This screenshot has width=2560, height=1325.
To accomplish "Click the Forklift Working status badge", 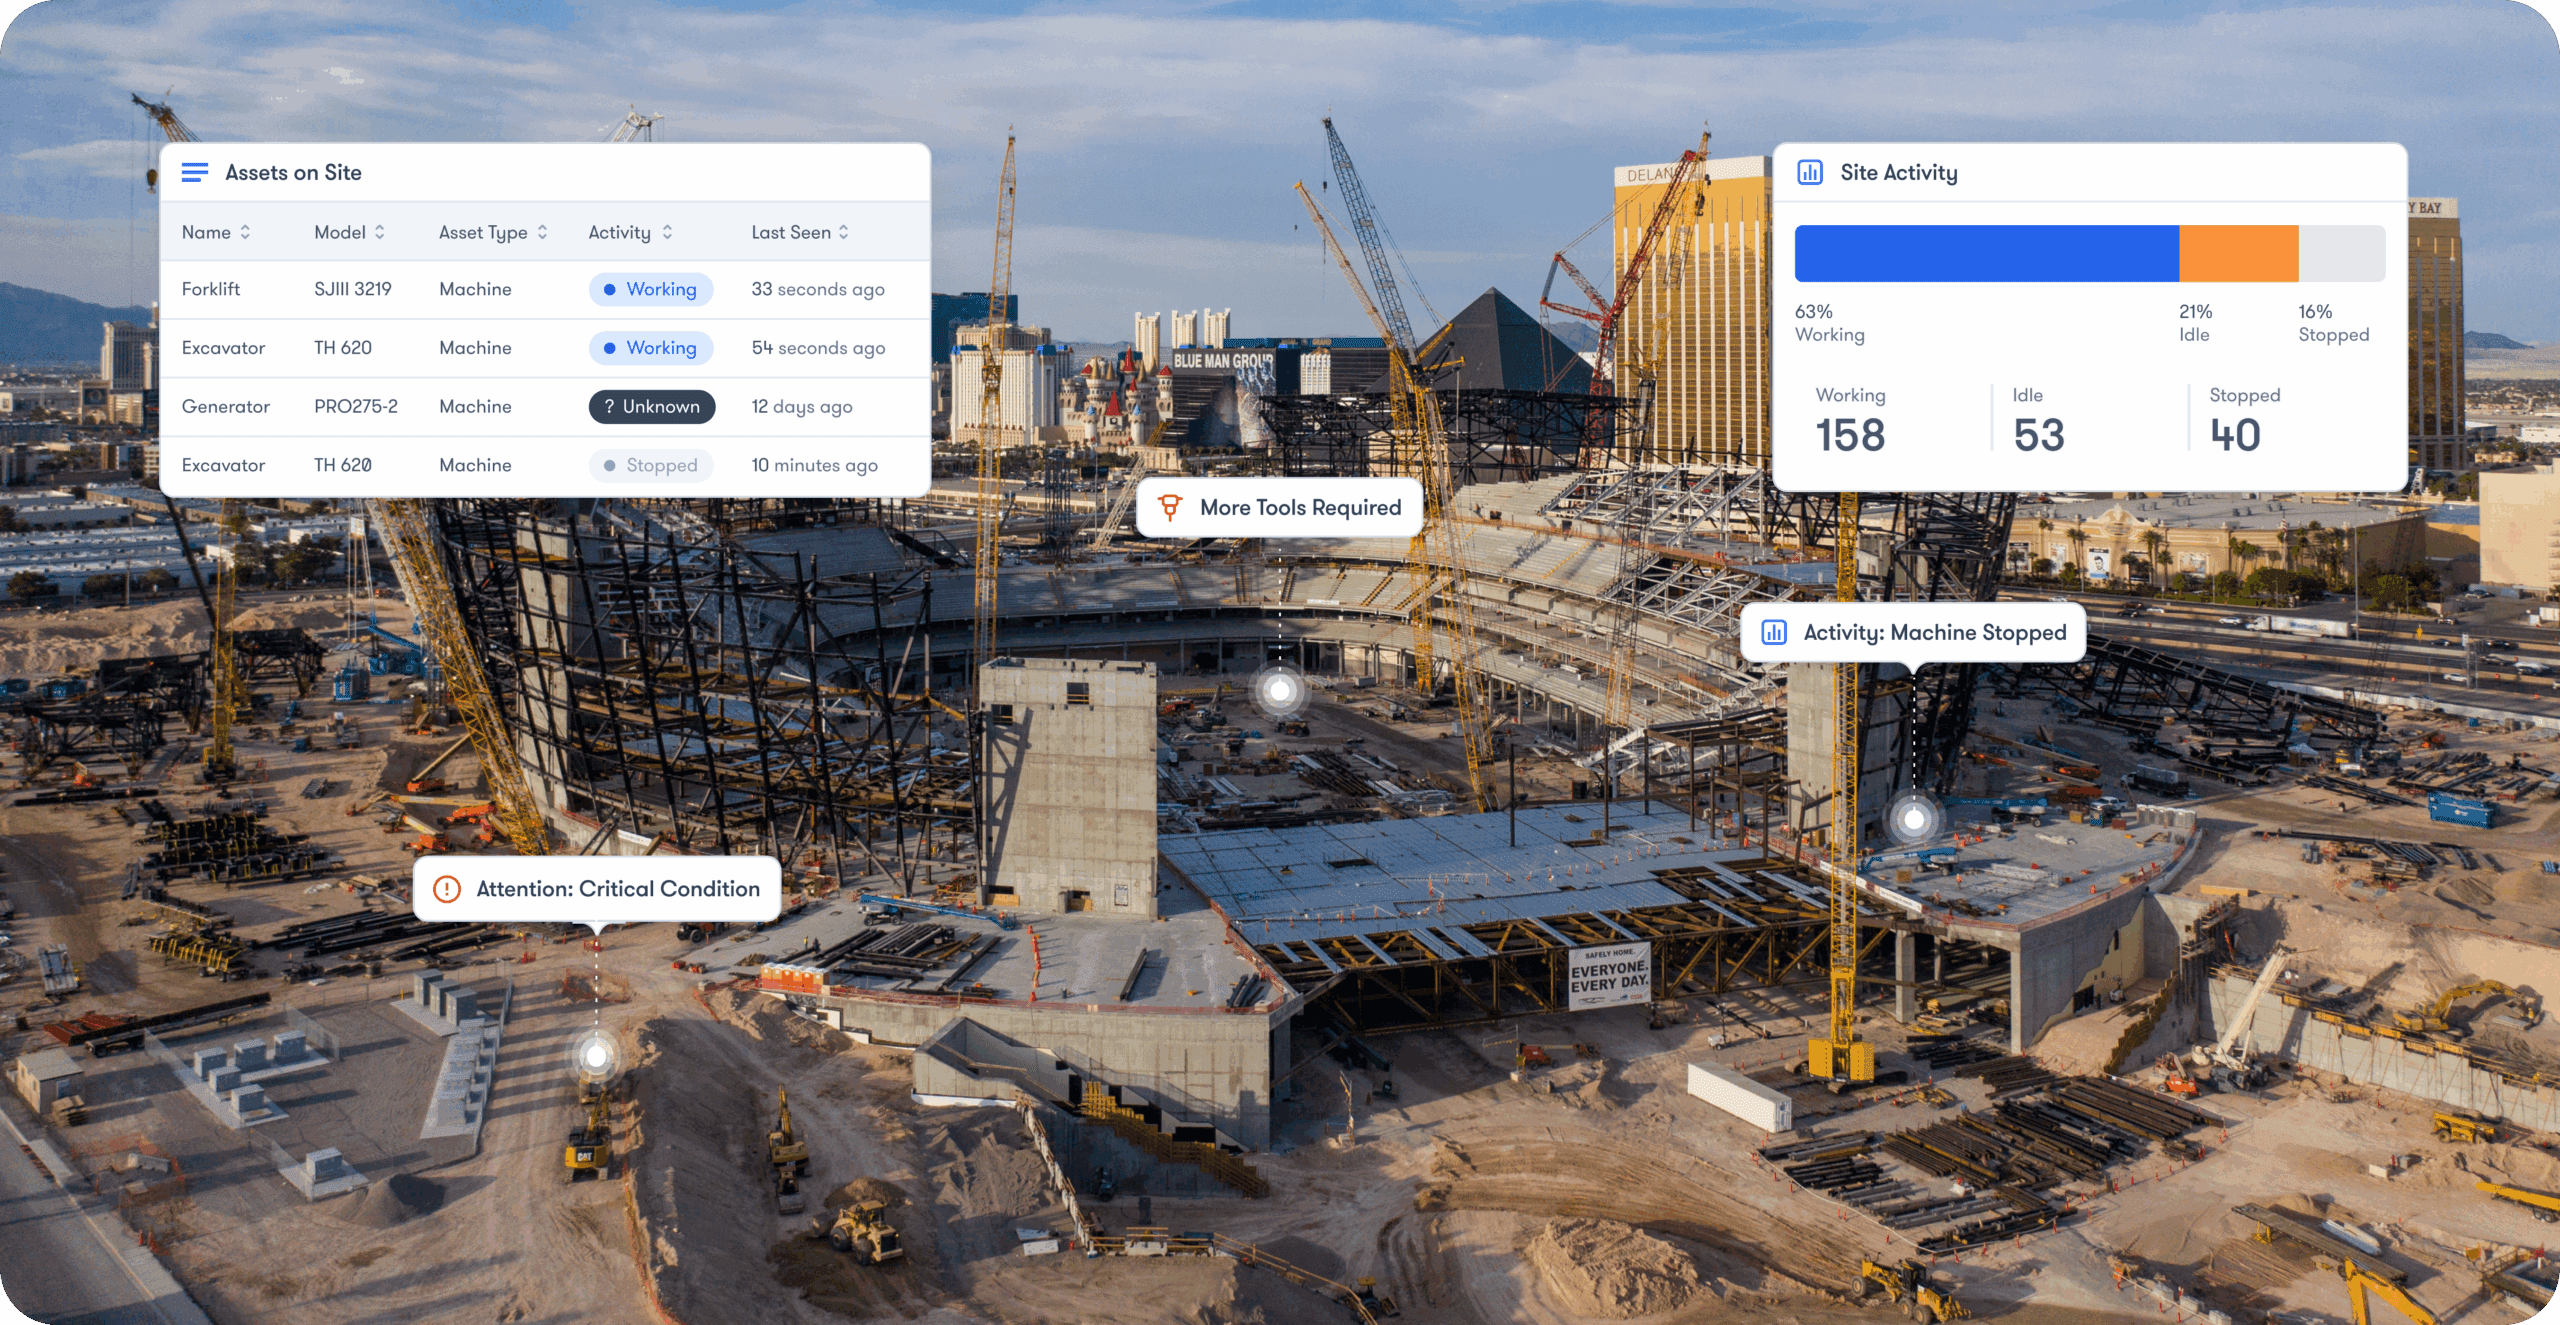I will 651,290.
